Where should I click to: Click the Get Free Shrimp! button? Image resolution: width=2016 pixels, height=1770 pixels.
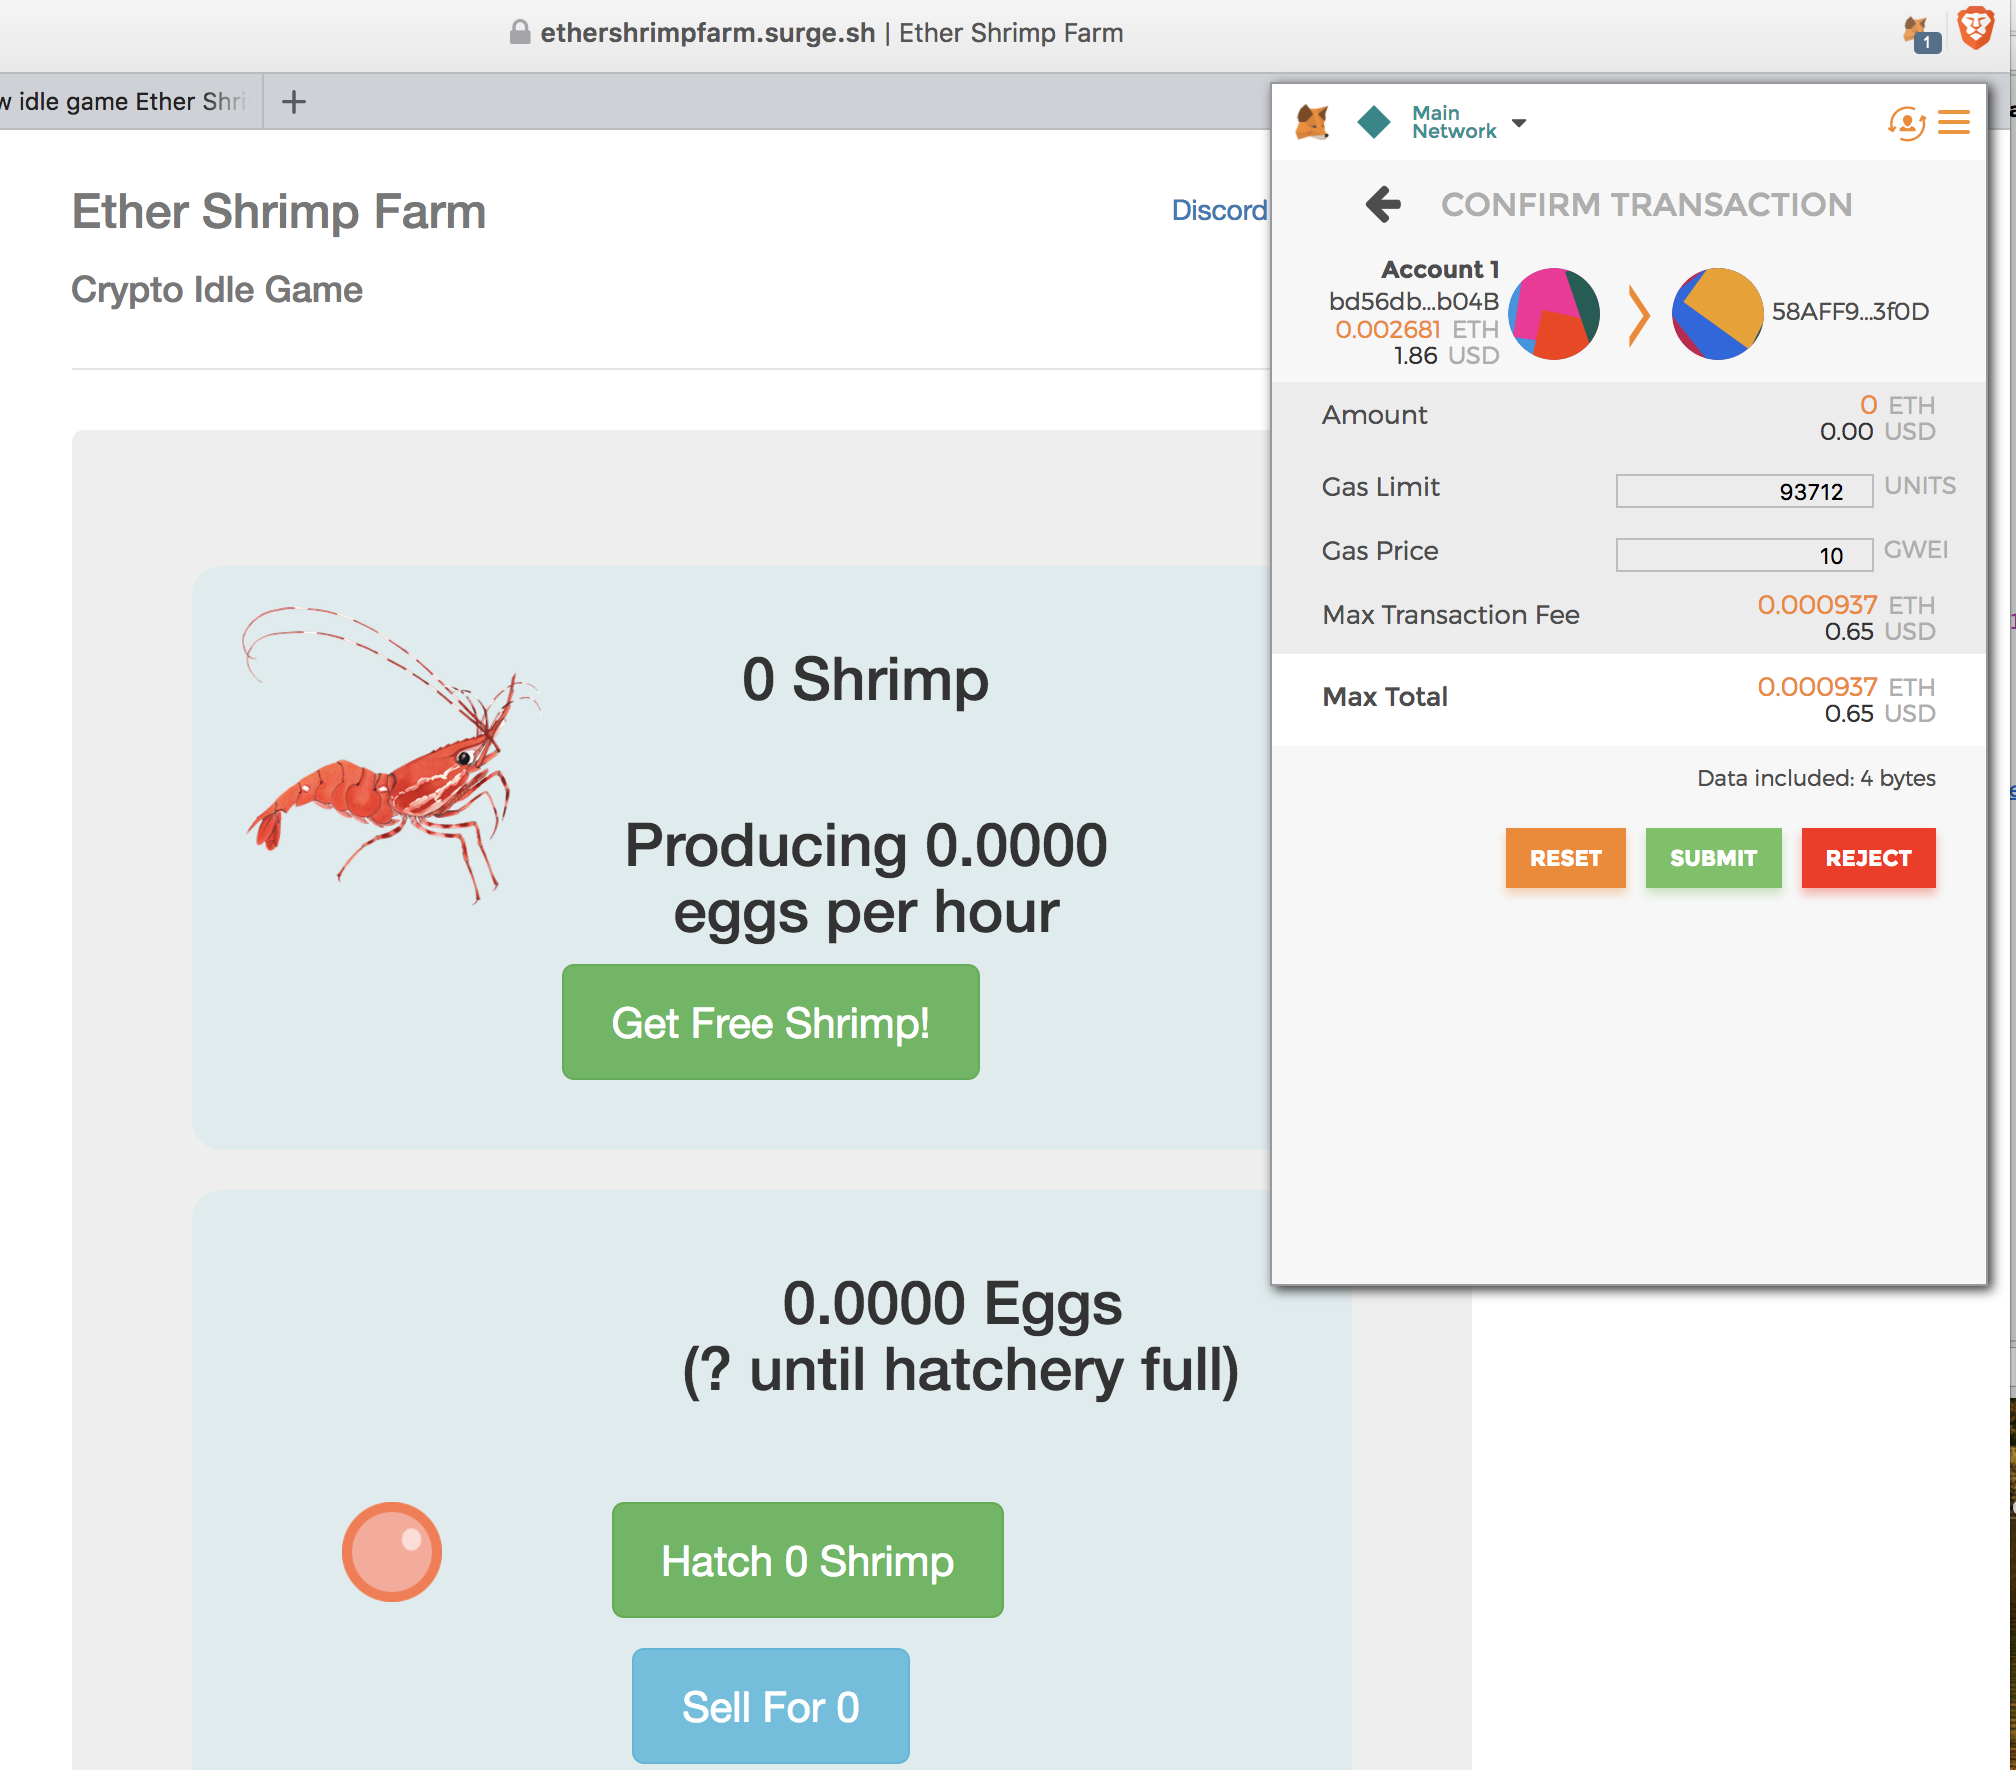click(x=770, y=1022)
